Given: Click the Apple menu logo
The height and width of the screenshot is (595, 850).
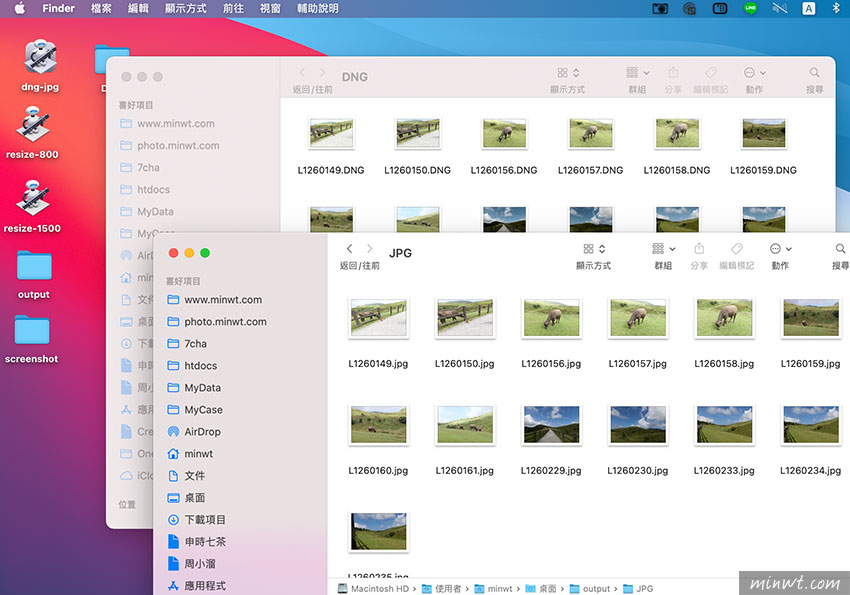Looking at the screenshot, I should point(20,8).
